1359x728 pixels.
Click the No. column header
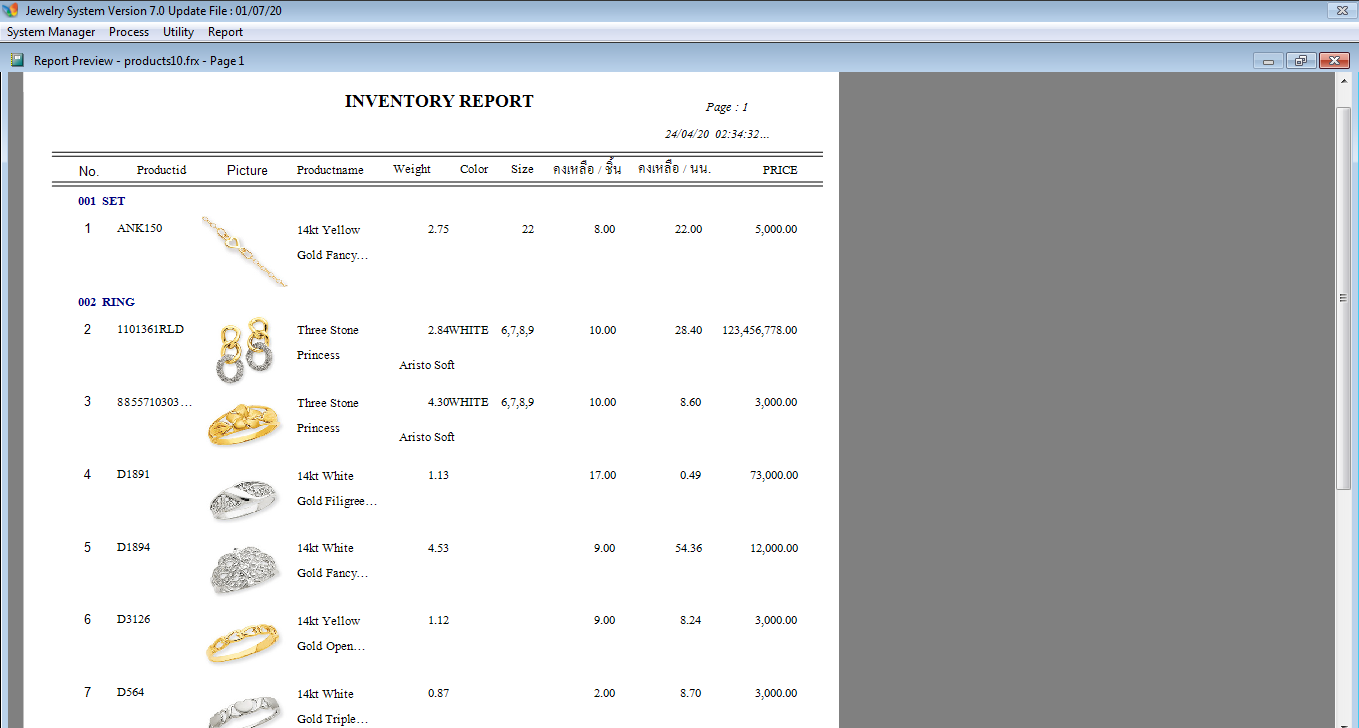(89, 171)
